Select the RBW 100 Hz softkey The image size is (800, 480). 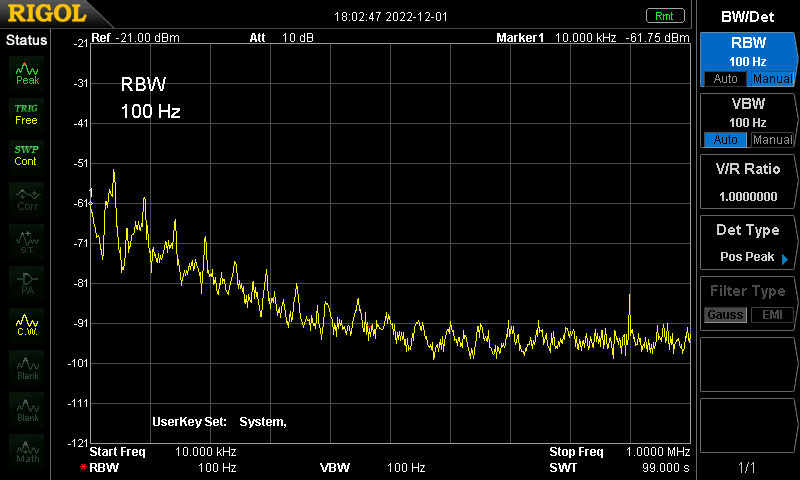[x=747, y=60]
